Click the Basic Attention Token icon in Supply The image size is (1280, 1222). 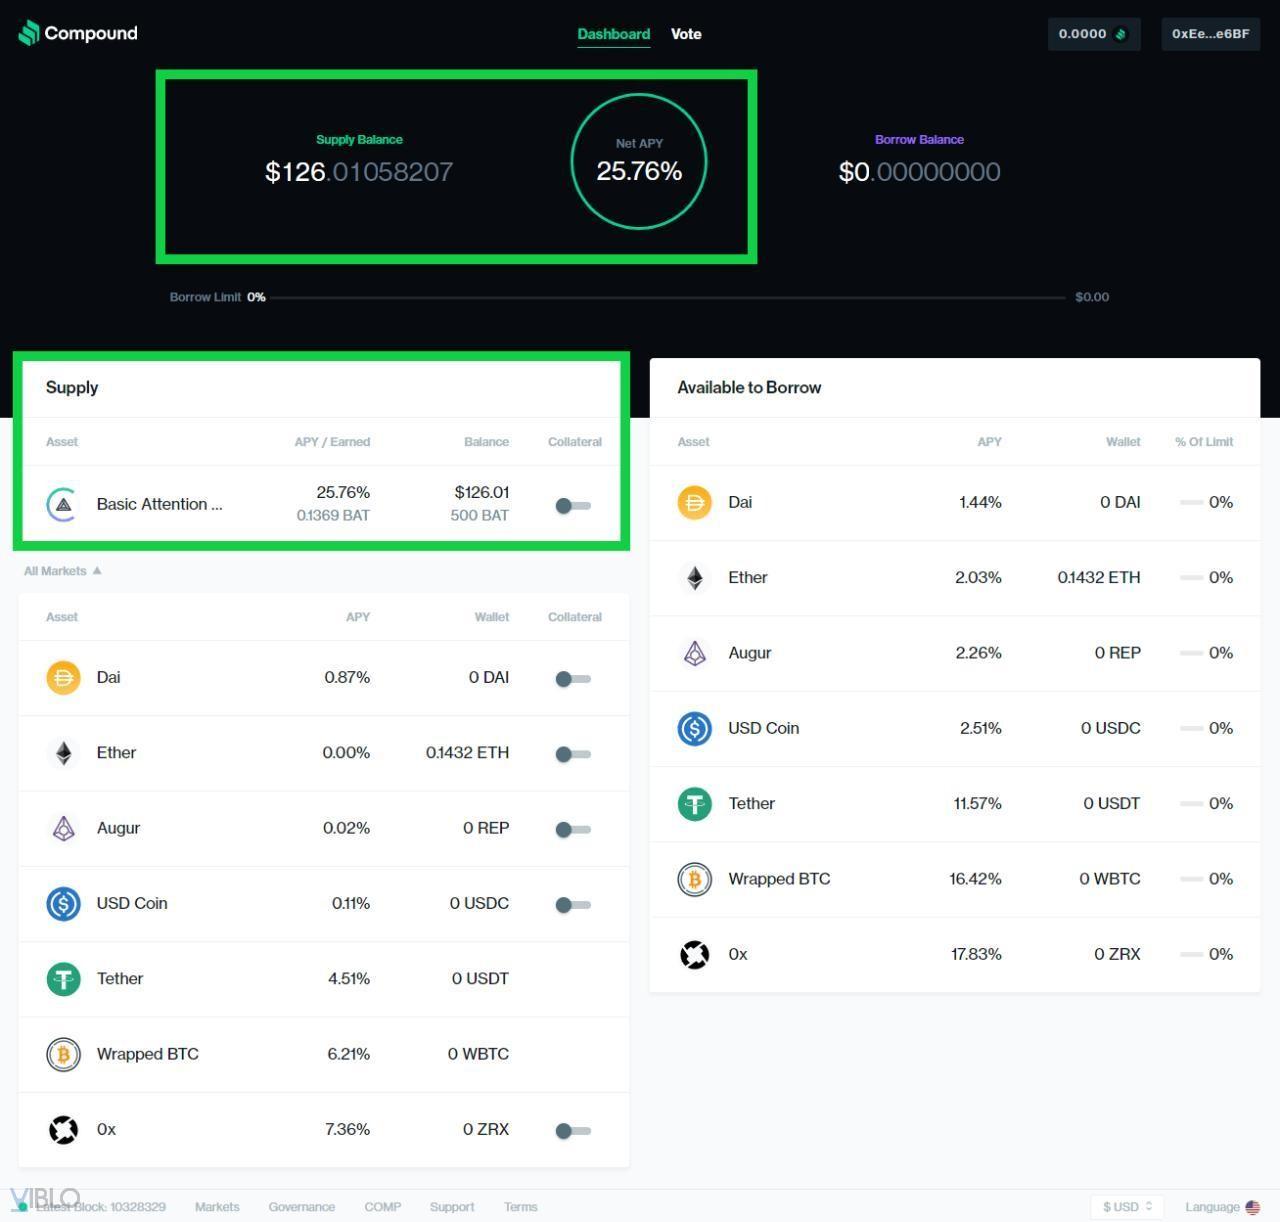[x=63, y=504]
